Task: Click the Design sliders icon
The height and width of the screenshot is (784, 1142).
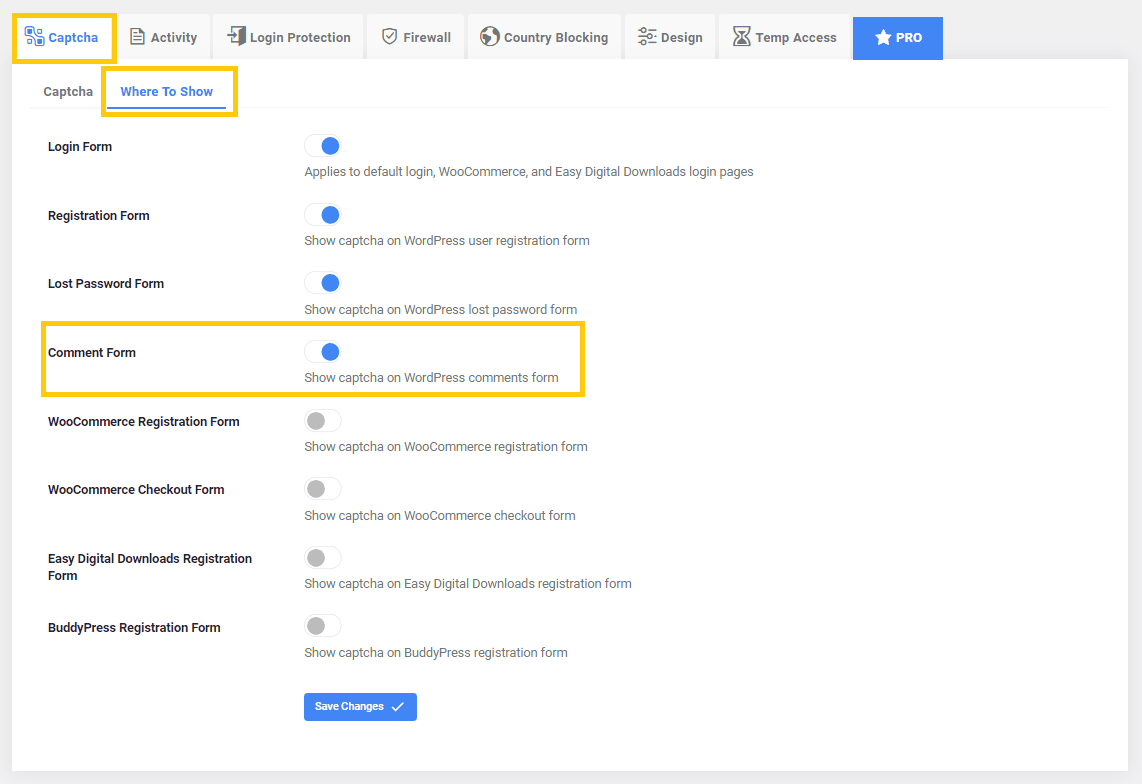Action: 647,37
